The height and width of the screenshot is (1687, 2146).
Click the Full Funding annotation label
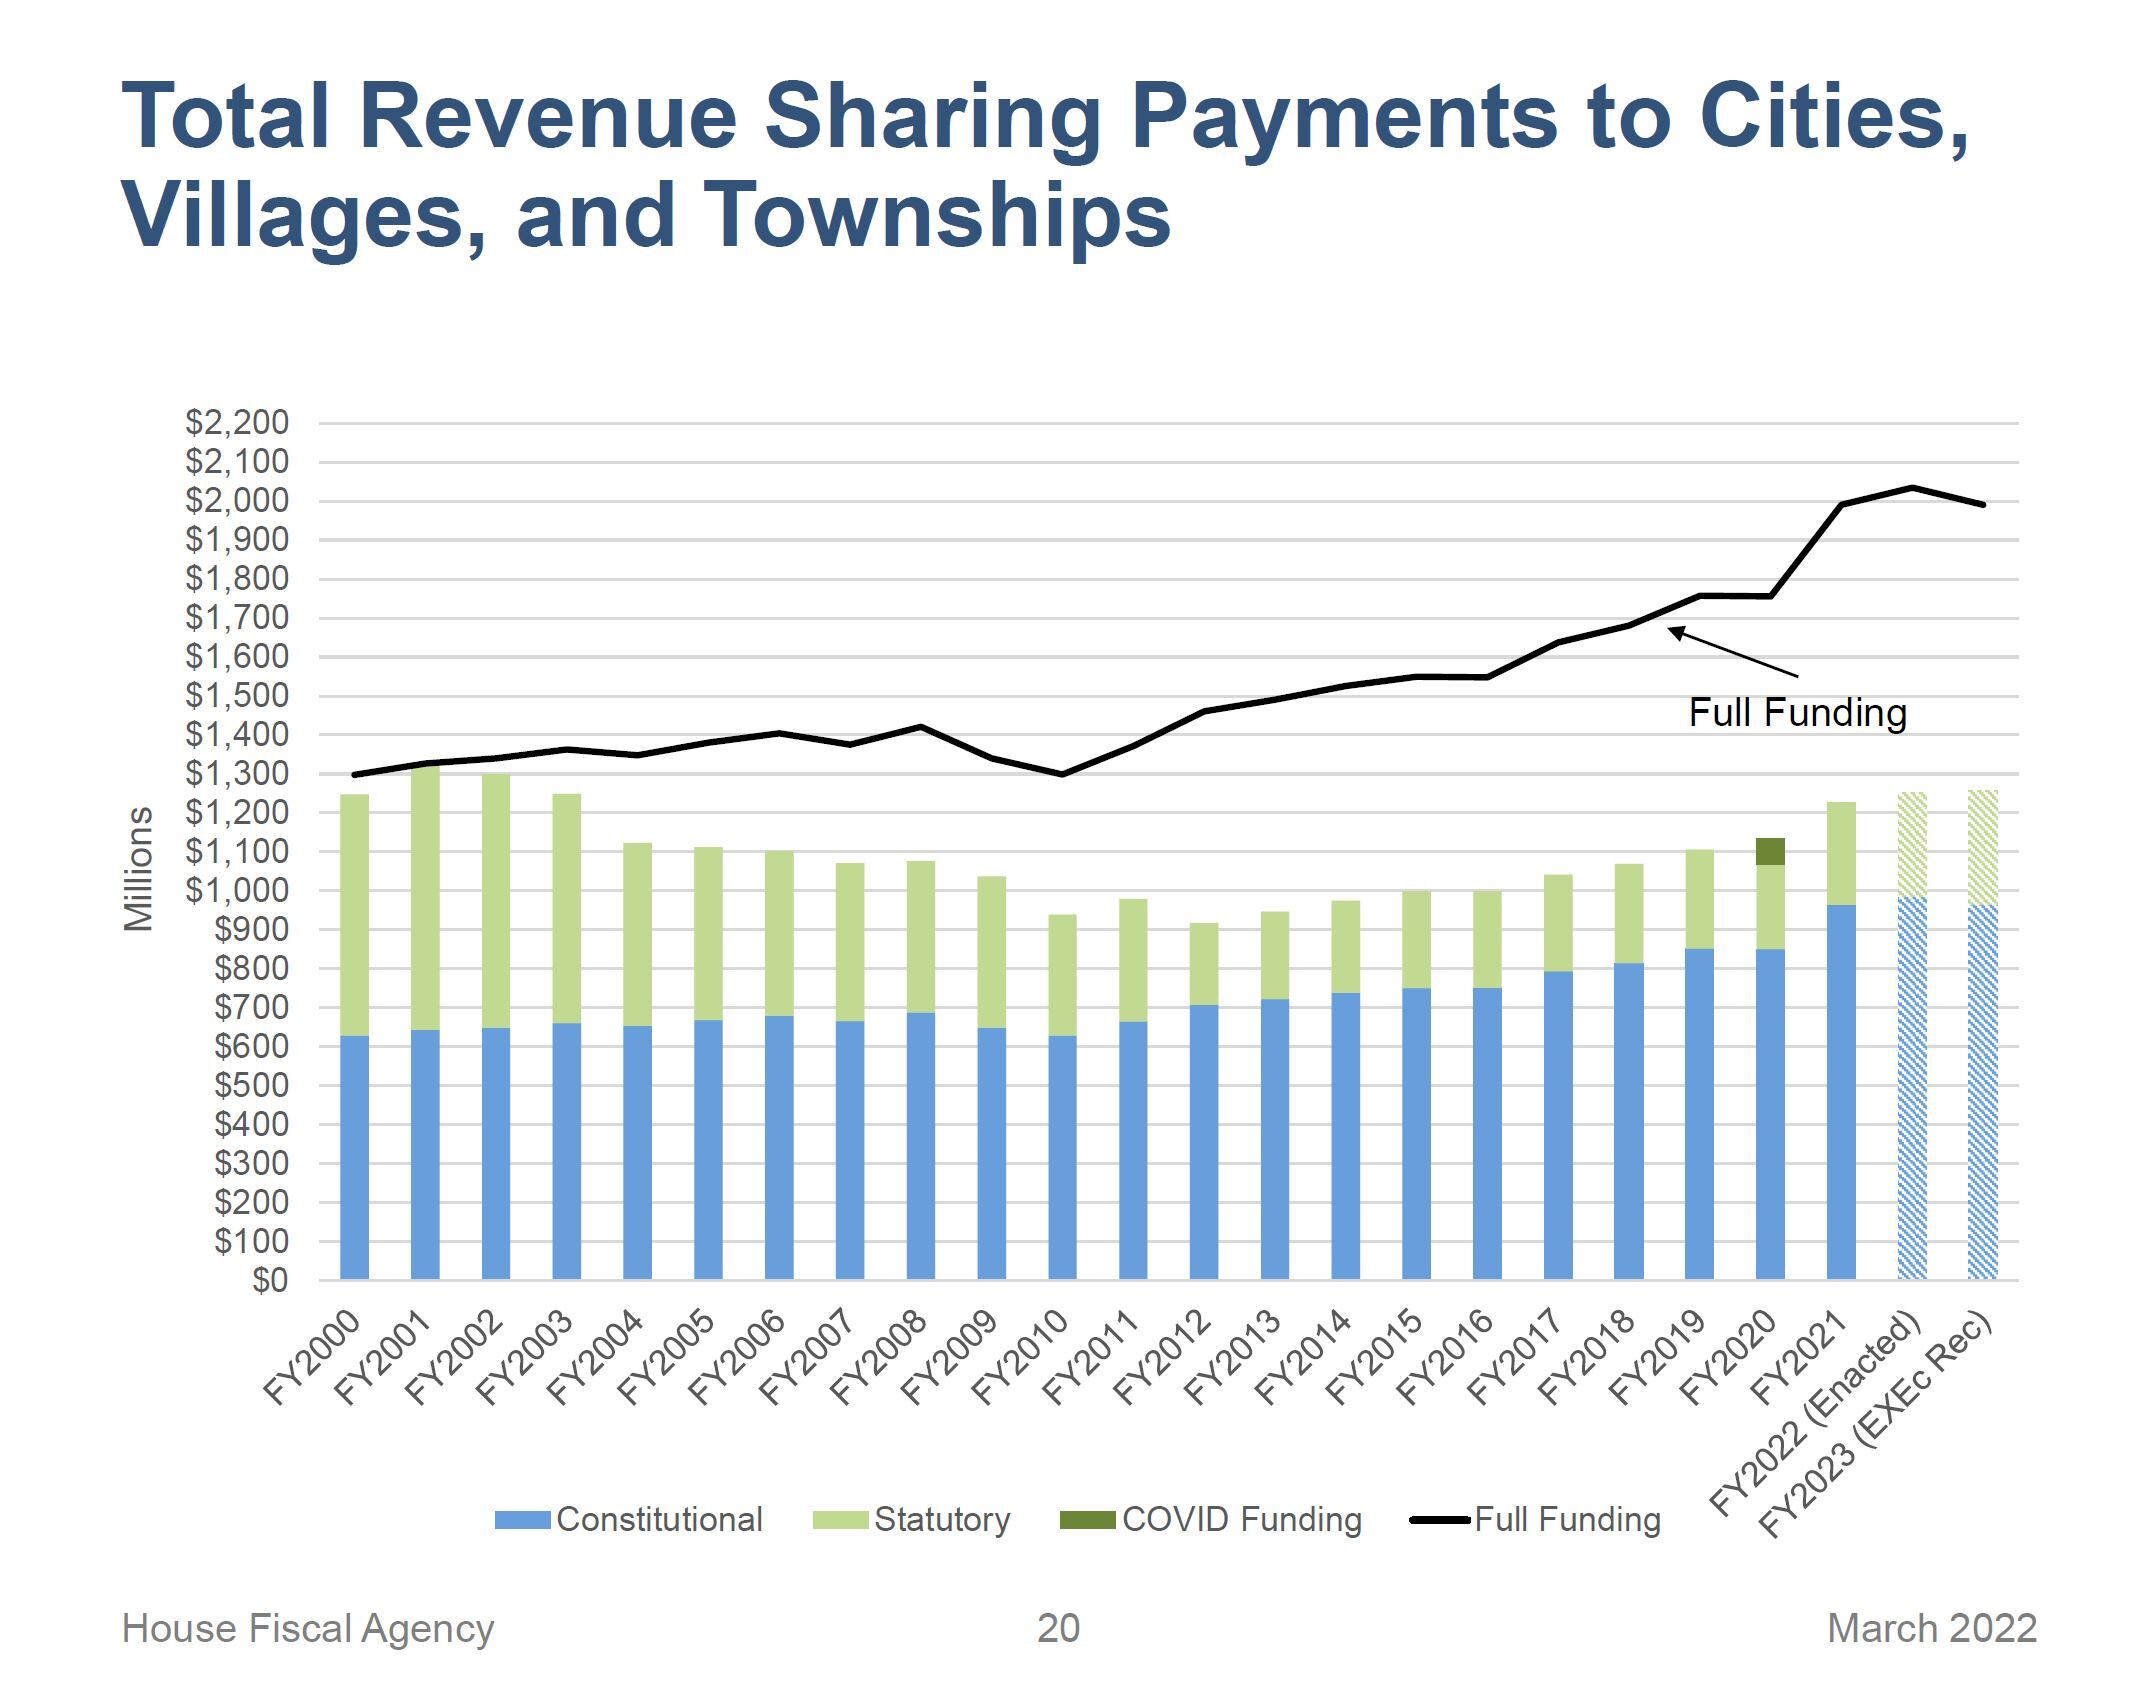tap(1797, 713)
